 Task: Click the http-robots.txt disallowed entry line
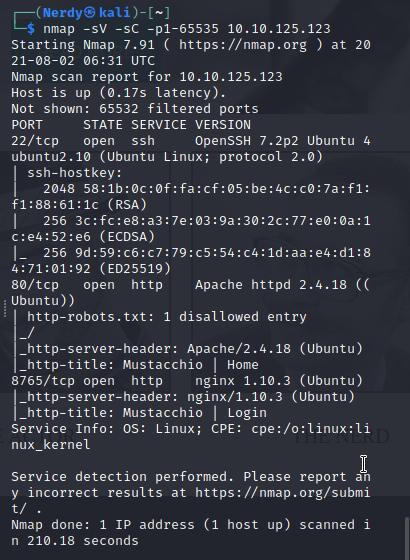167,317
